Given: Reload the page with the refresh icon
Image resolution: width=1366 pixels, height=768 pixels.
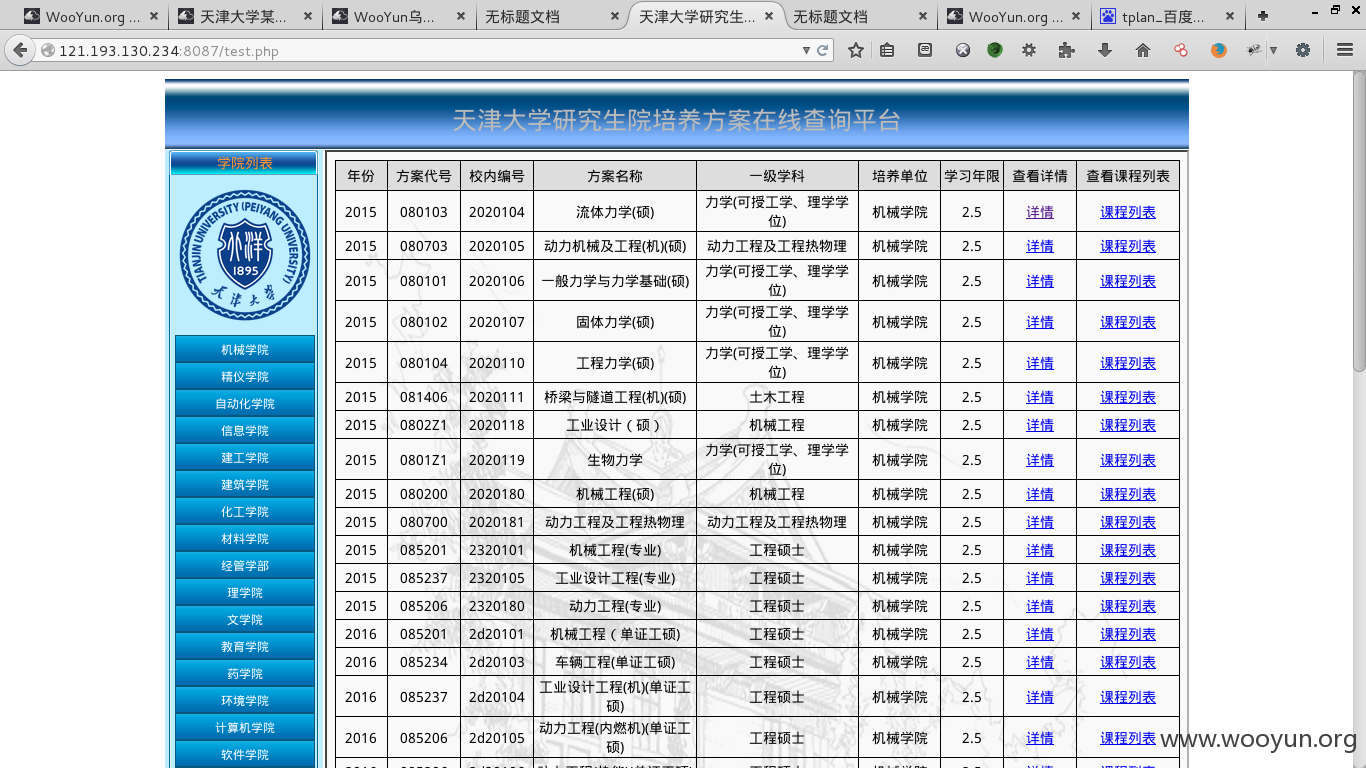Looking at the screenshot, I should click(x=823, y=51).
